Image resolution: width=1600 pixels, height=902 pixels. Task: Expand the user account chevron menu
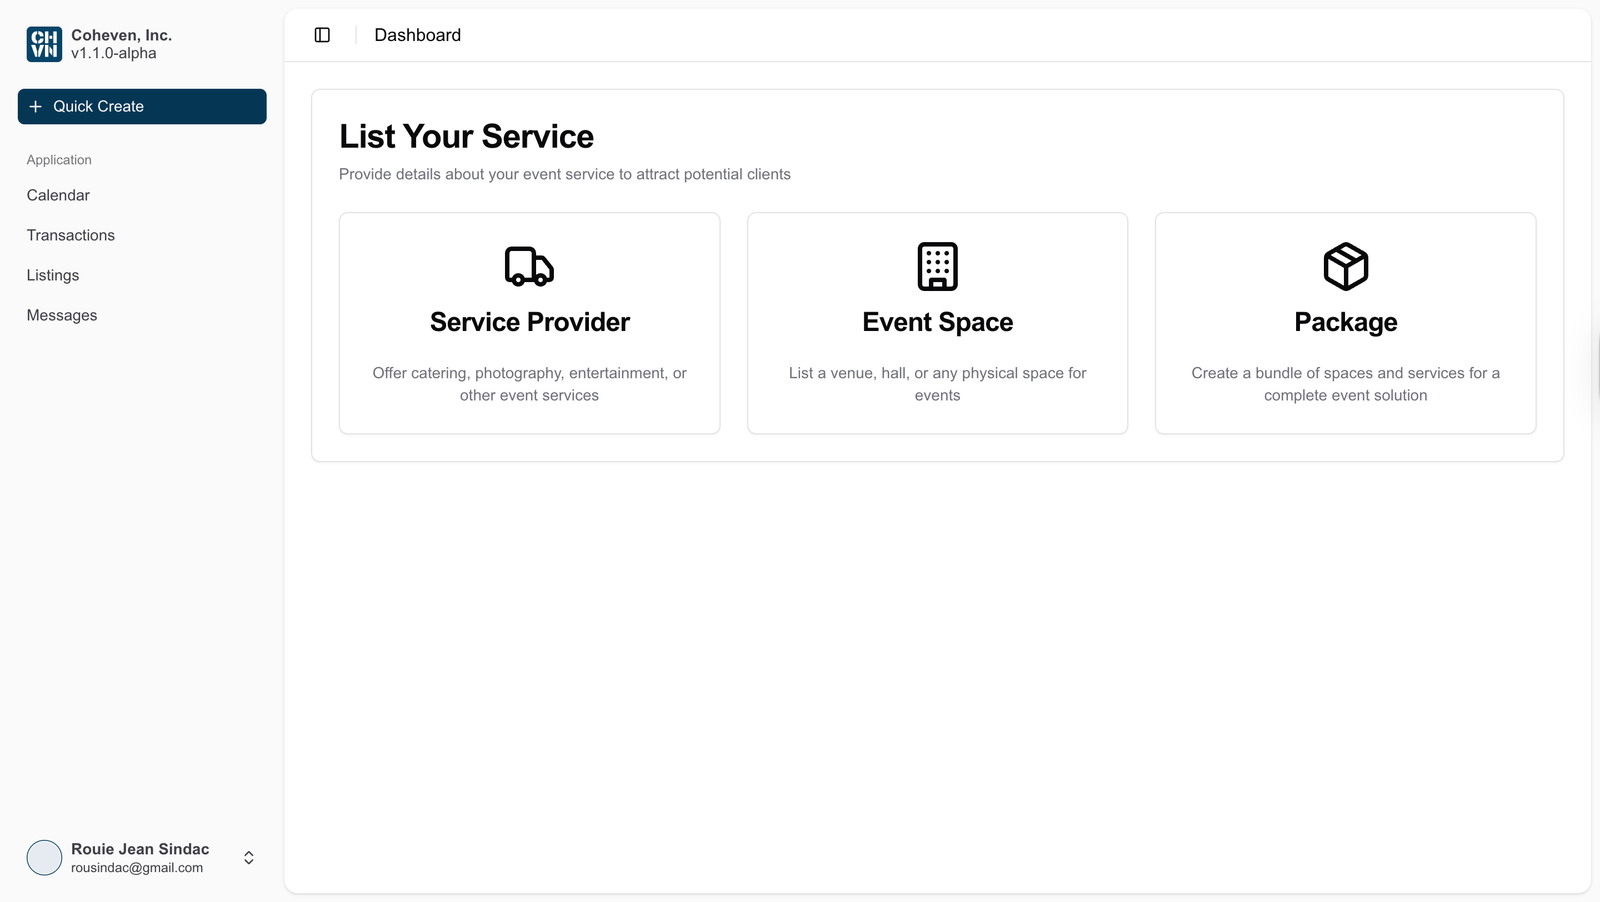(x=249, y=858)
